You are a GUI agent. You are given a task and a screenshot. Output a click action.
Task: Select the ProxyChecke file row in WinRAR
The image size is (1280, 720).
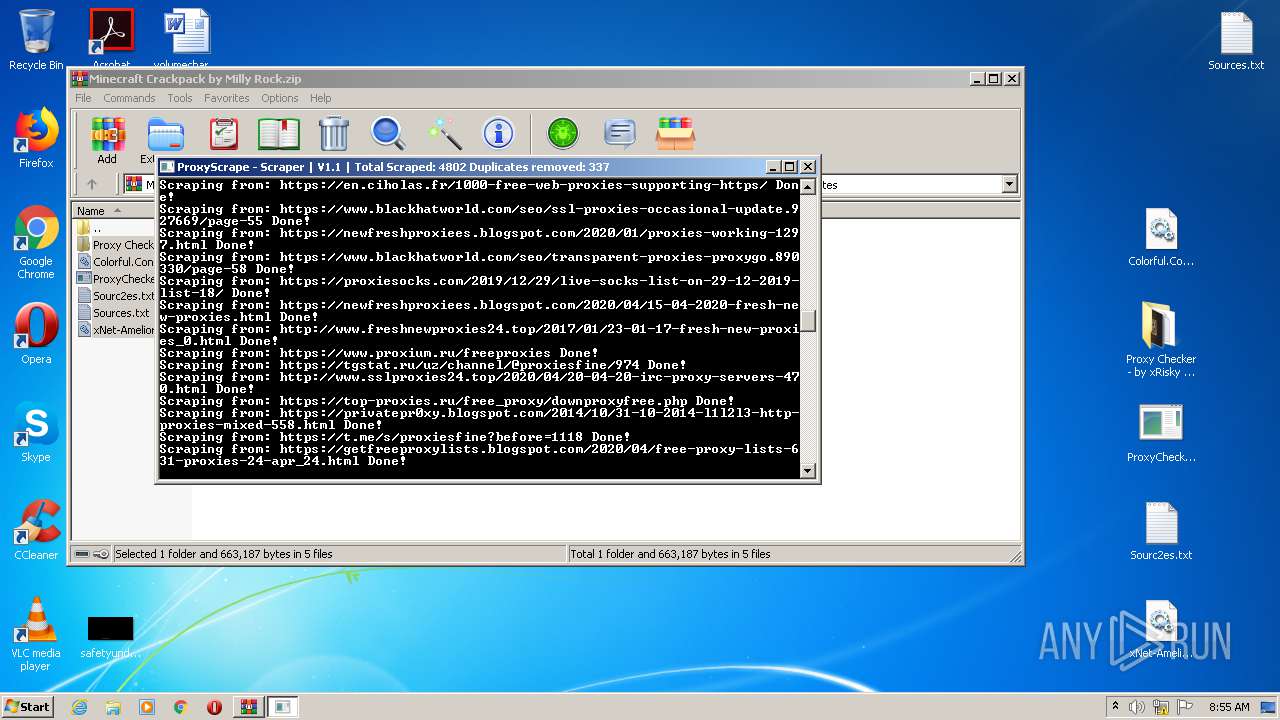115,279
